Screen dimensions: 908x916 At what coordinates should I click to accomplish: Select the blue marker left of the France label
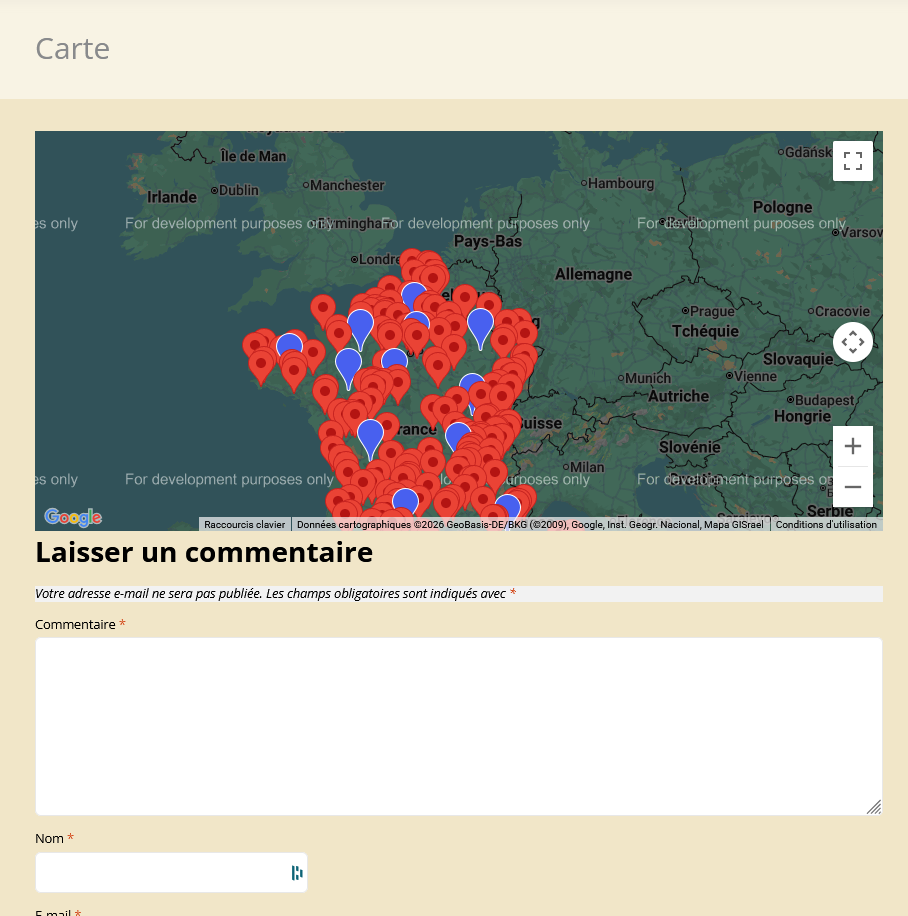coord(370,435)
